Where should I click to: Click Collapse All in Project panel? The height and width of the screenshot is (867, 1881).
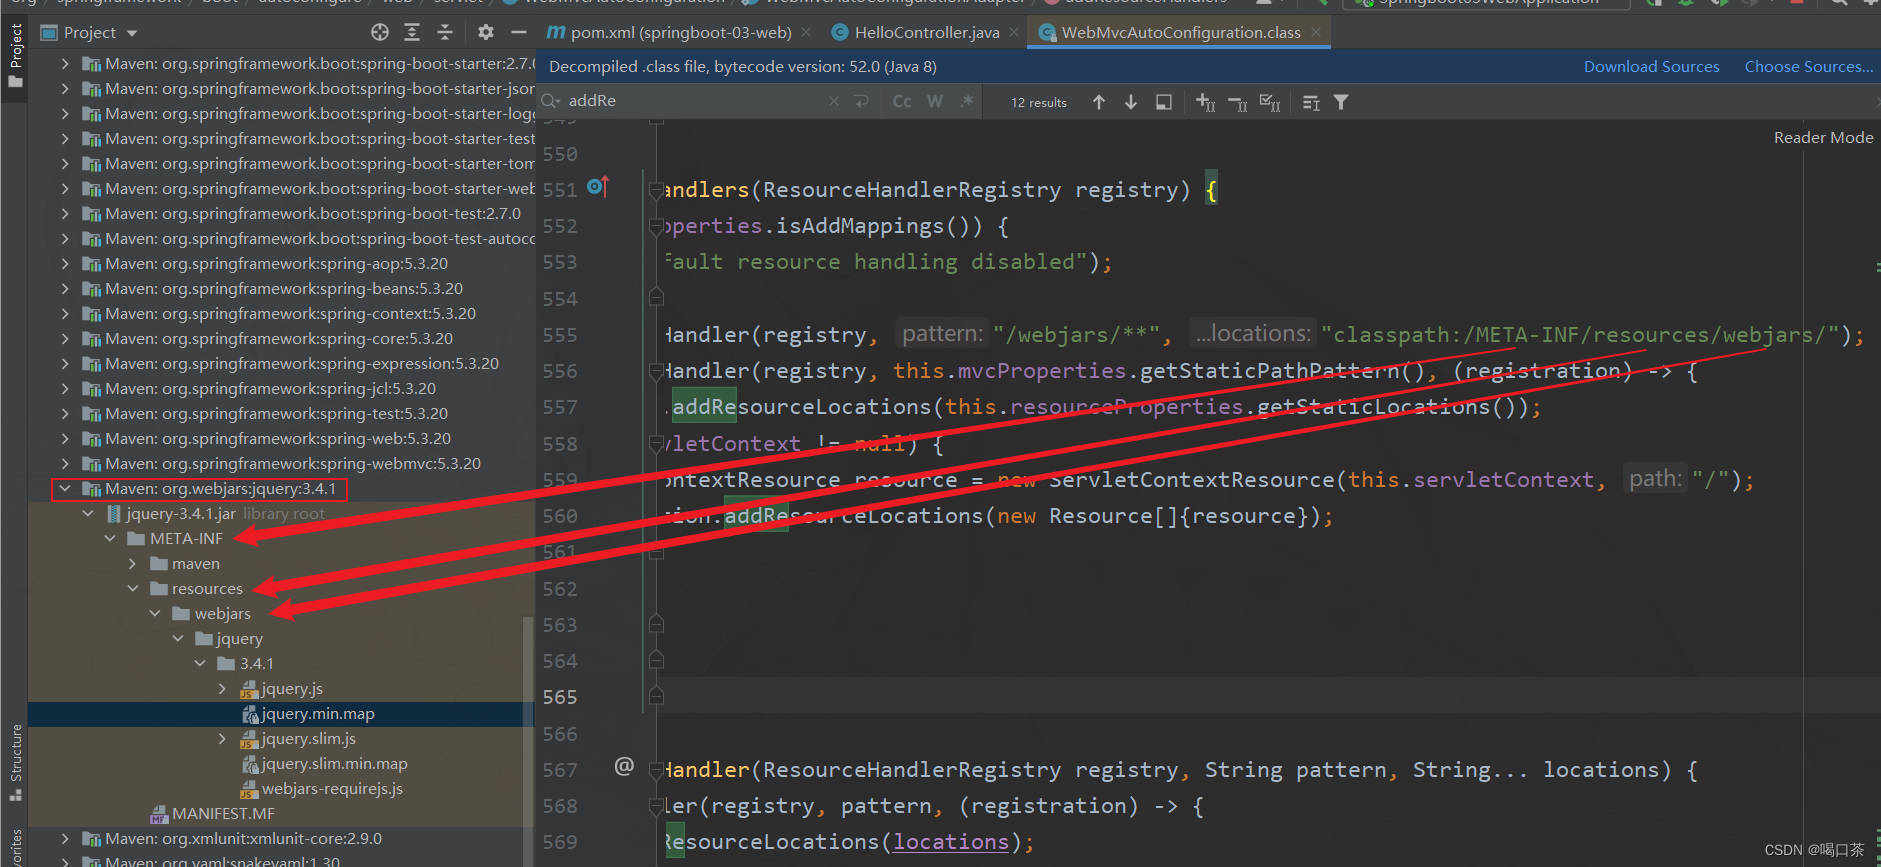coord(445,32)
